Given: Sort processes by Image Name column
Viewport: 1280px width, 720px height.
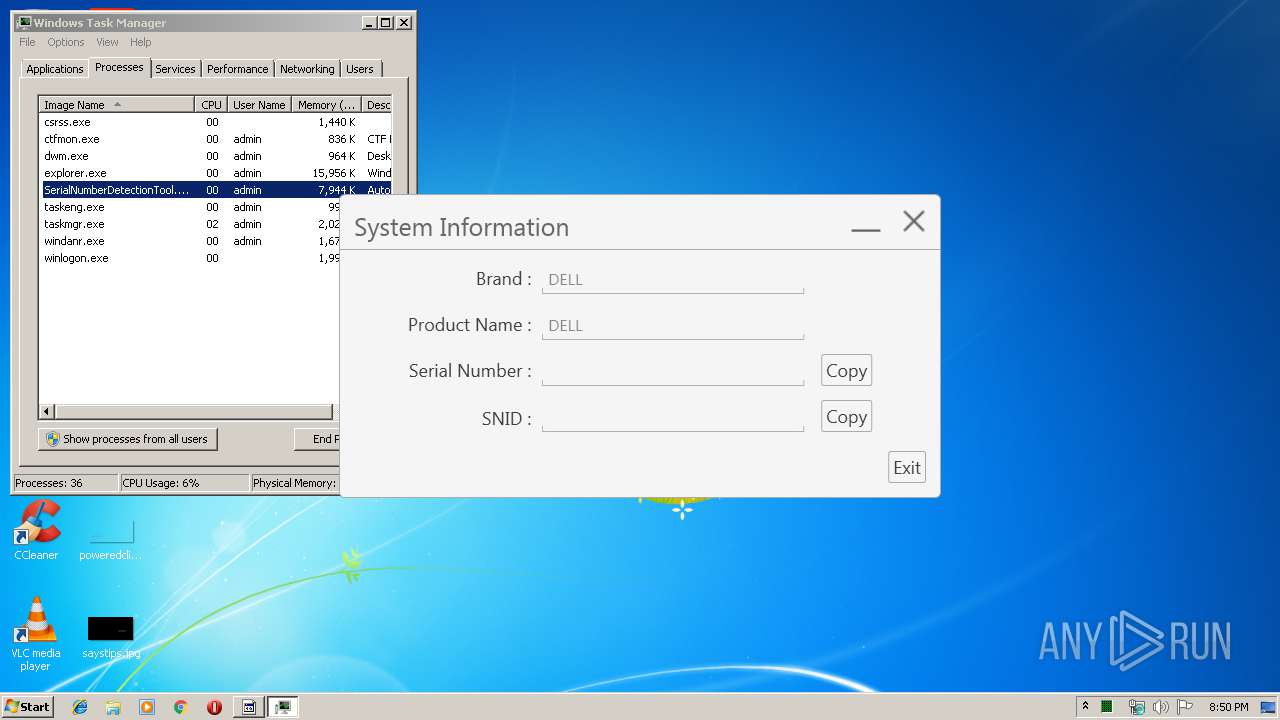Looking at the screenshot, I should (116, 105).
